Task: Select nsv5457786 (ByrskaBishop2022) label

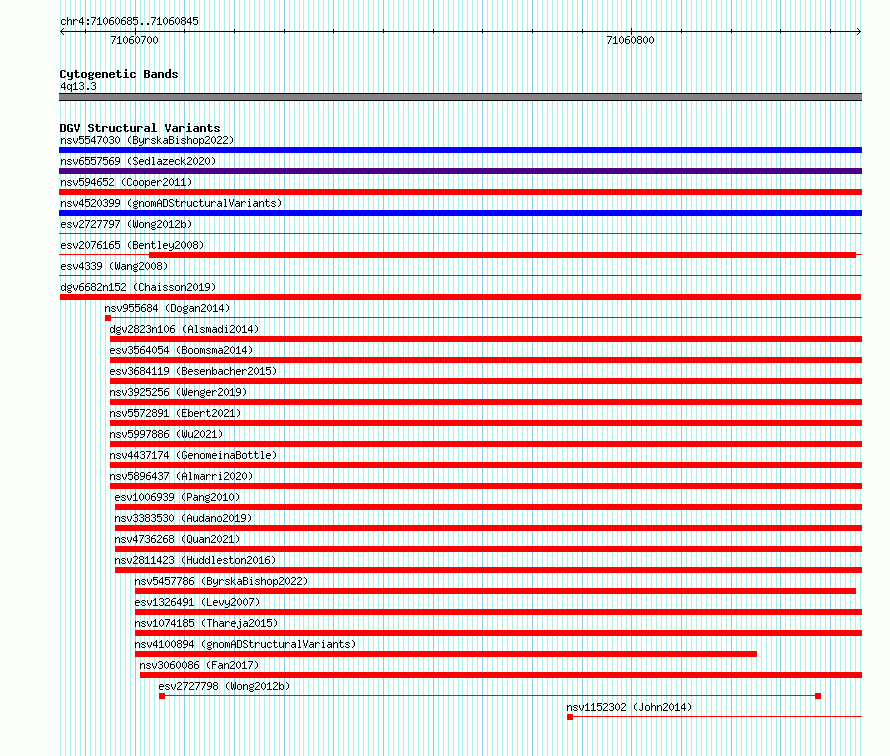Action: [x=221, y=581]
